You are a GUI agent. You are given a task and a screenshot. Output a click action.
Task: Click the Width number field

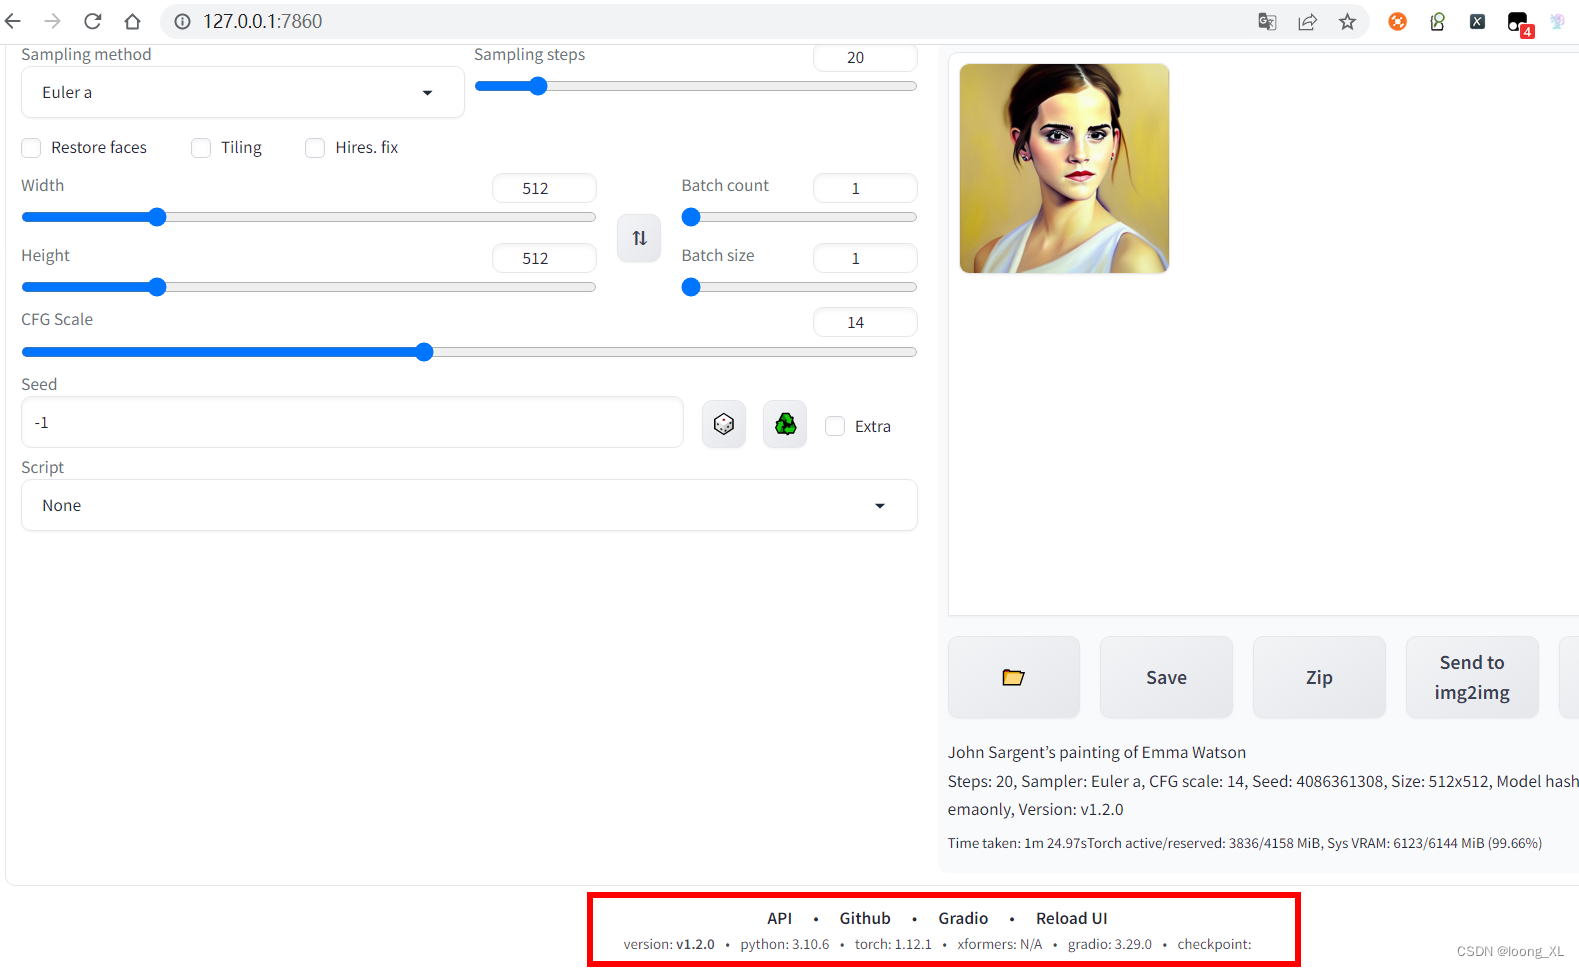pyautogui.click(x=544, y=188)
